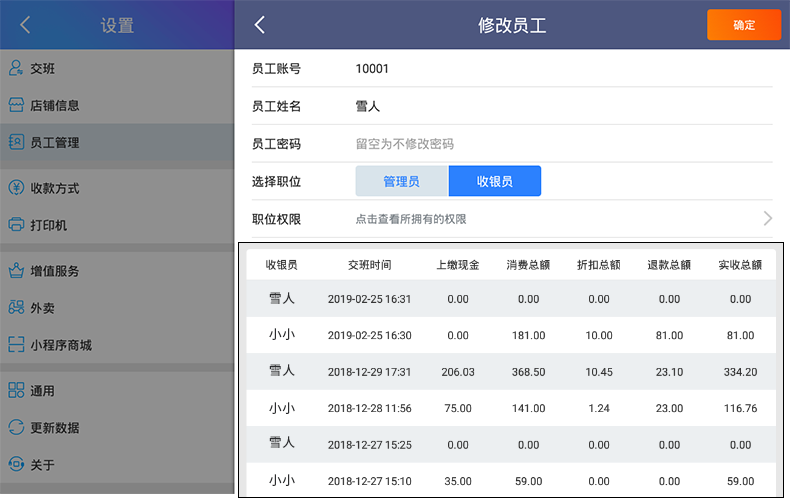Click the printer (打印机) icon
Screen dimensions: 790x498
(16, 225)
